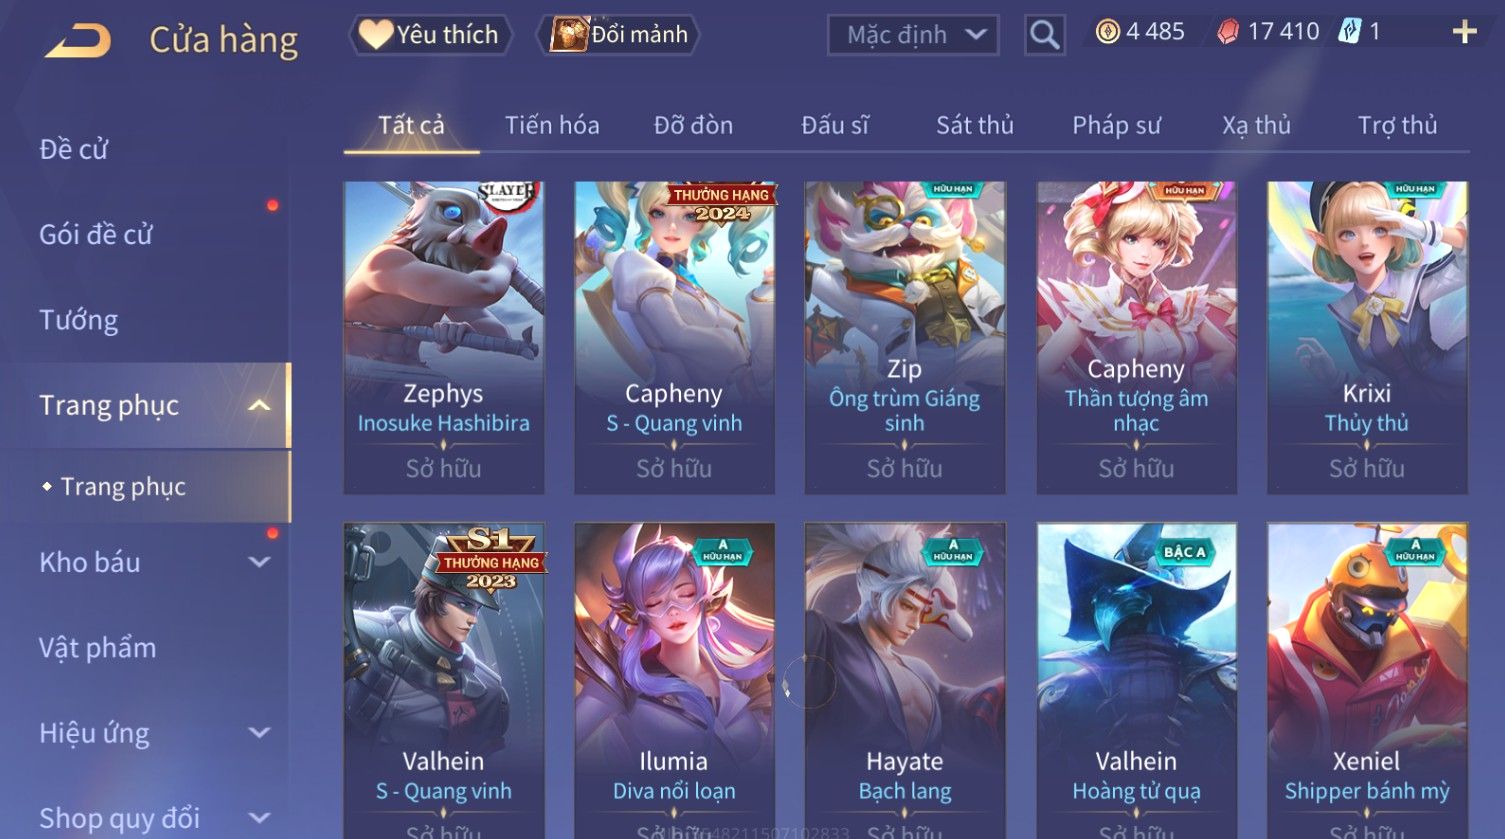Screen dimensions: 1505x839
Task: Collapse the Trang phục sidebar section
Action: [259, 405]
